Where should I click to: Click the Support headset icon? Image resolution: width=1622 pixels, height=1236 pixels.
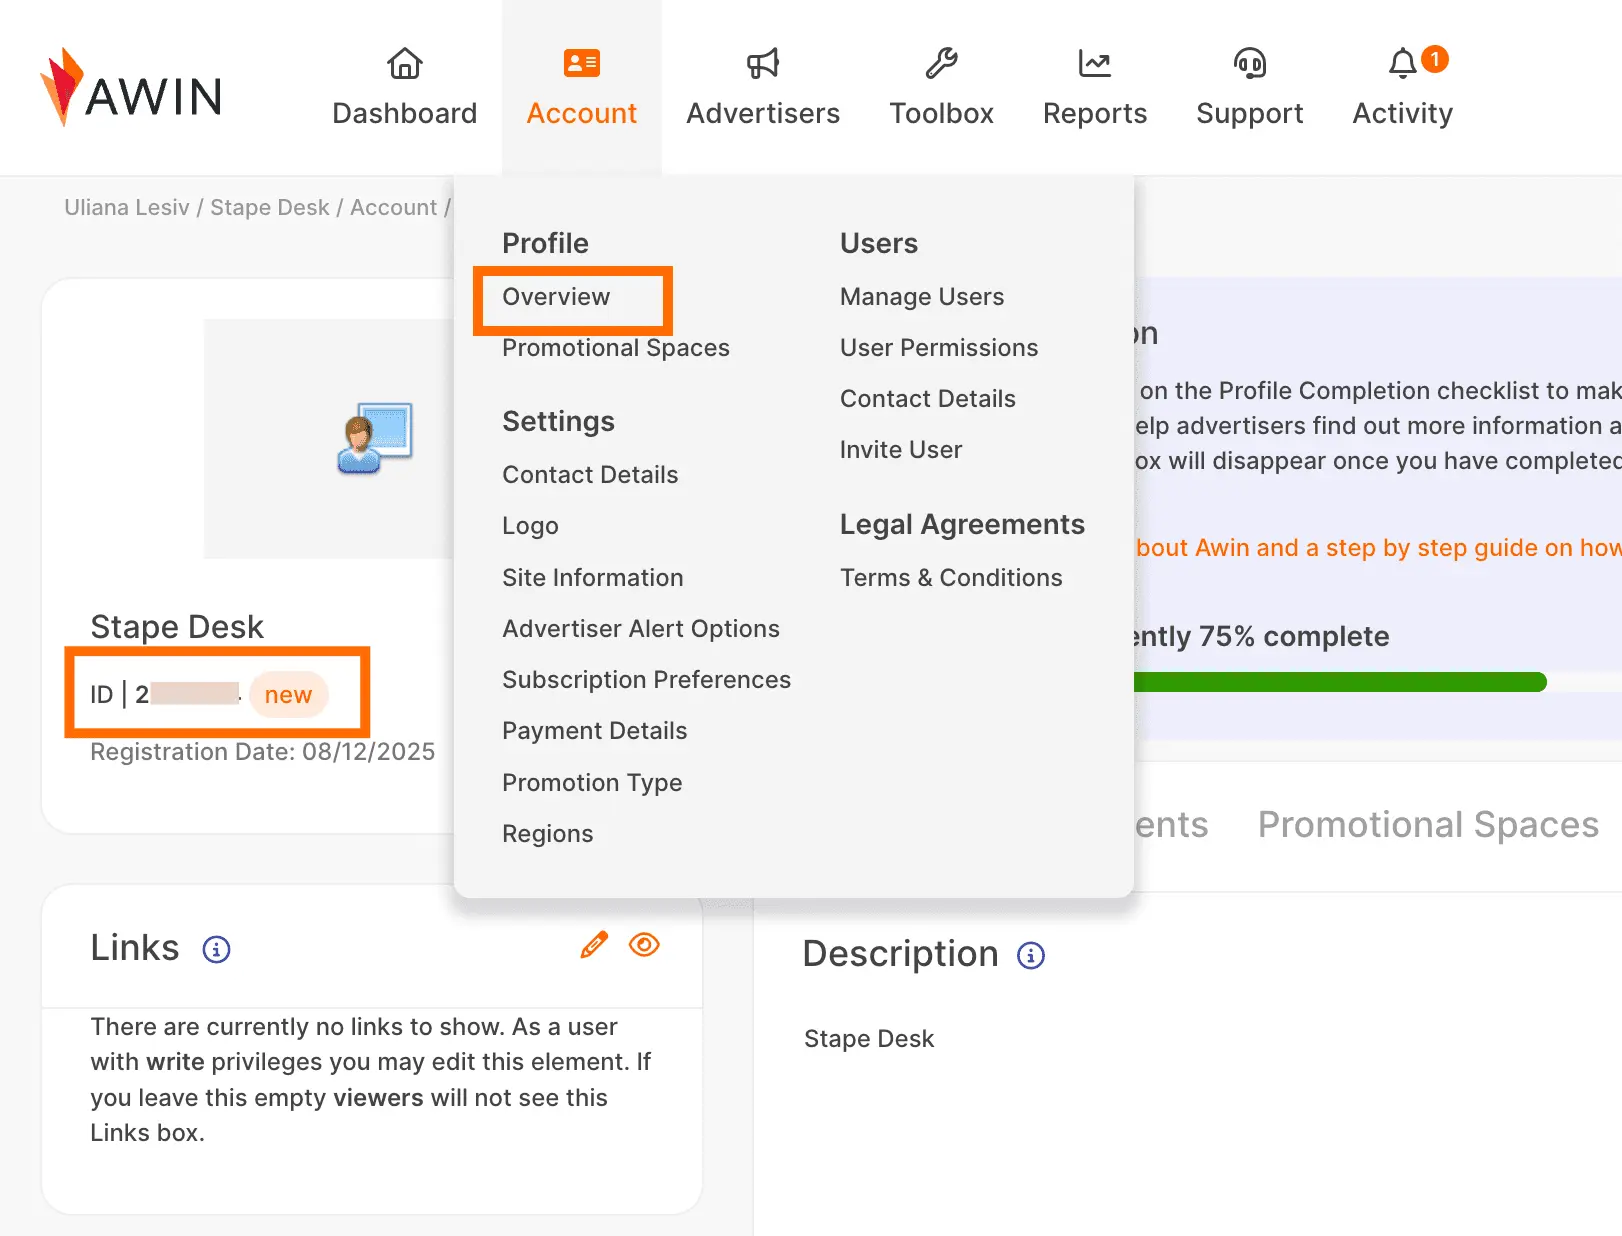tap(1249, 64)
